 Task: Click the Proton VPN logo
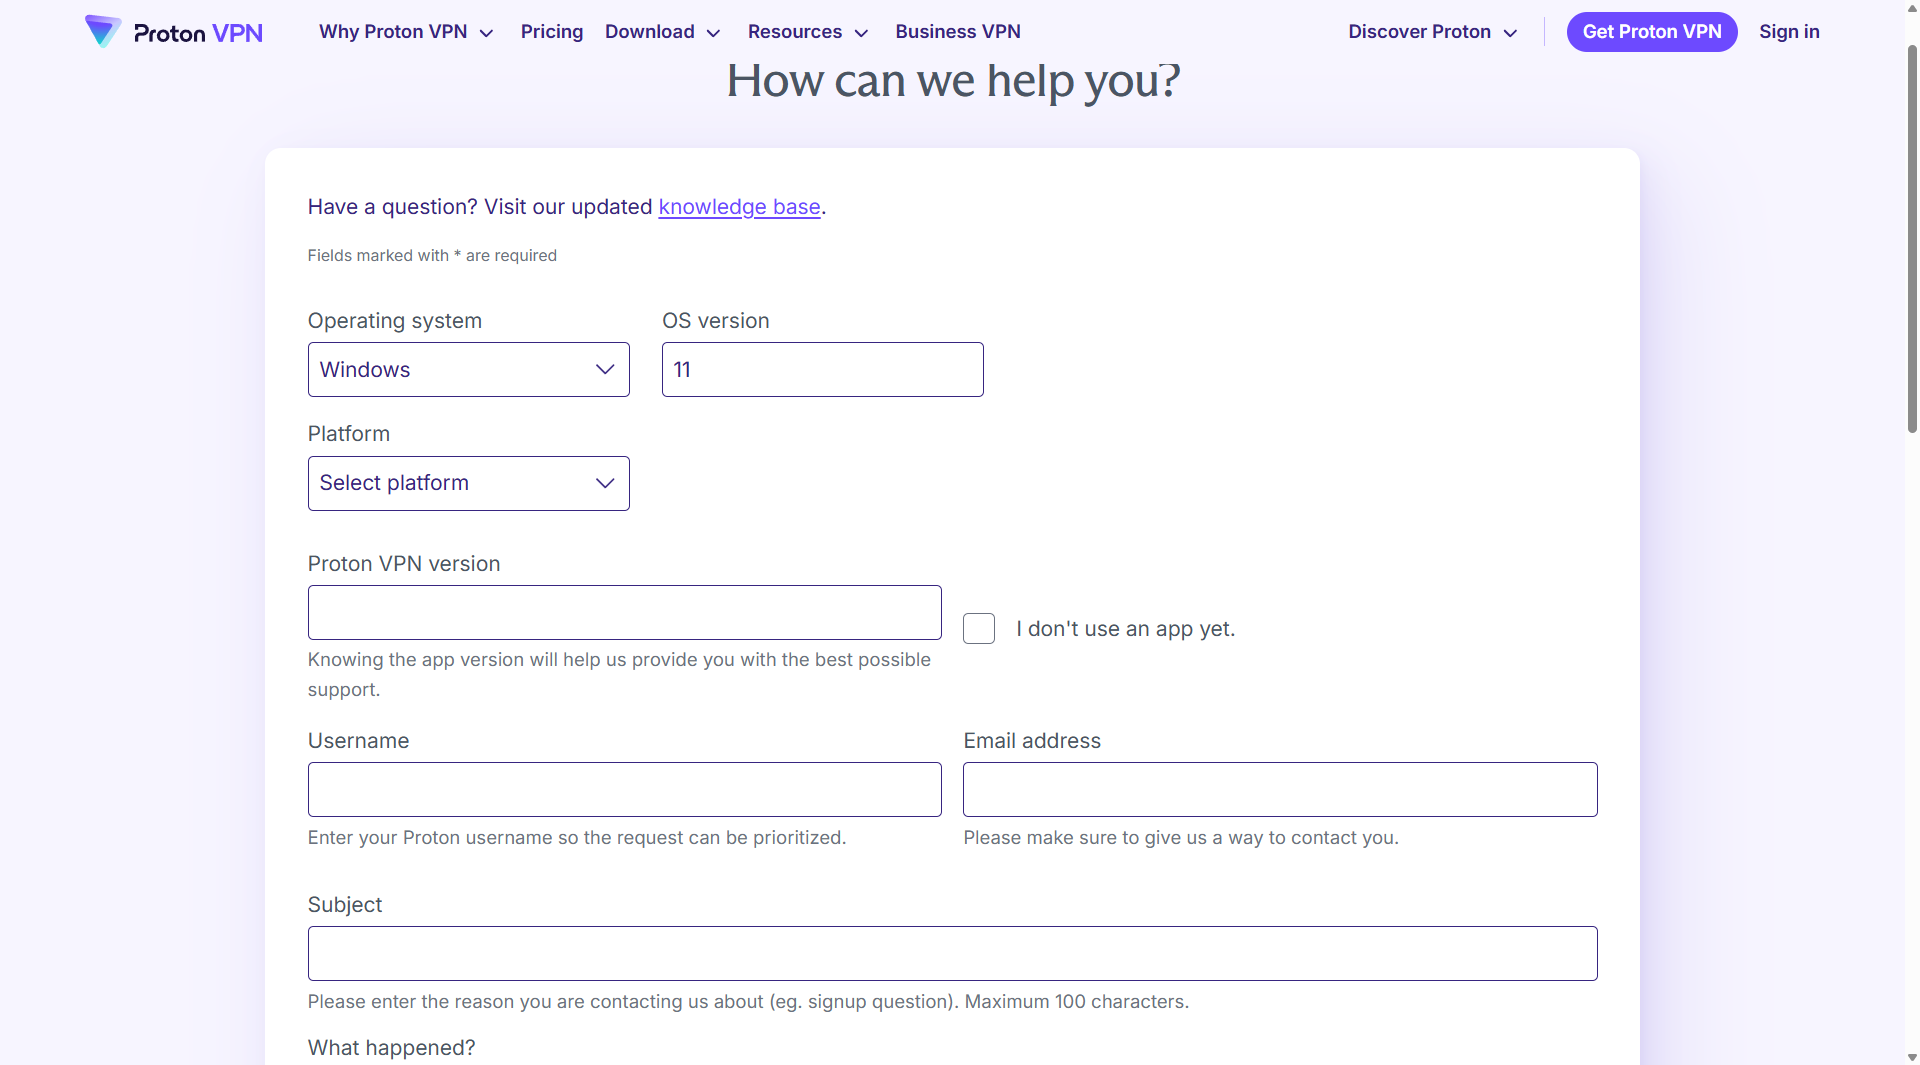(x=174, y=32)
